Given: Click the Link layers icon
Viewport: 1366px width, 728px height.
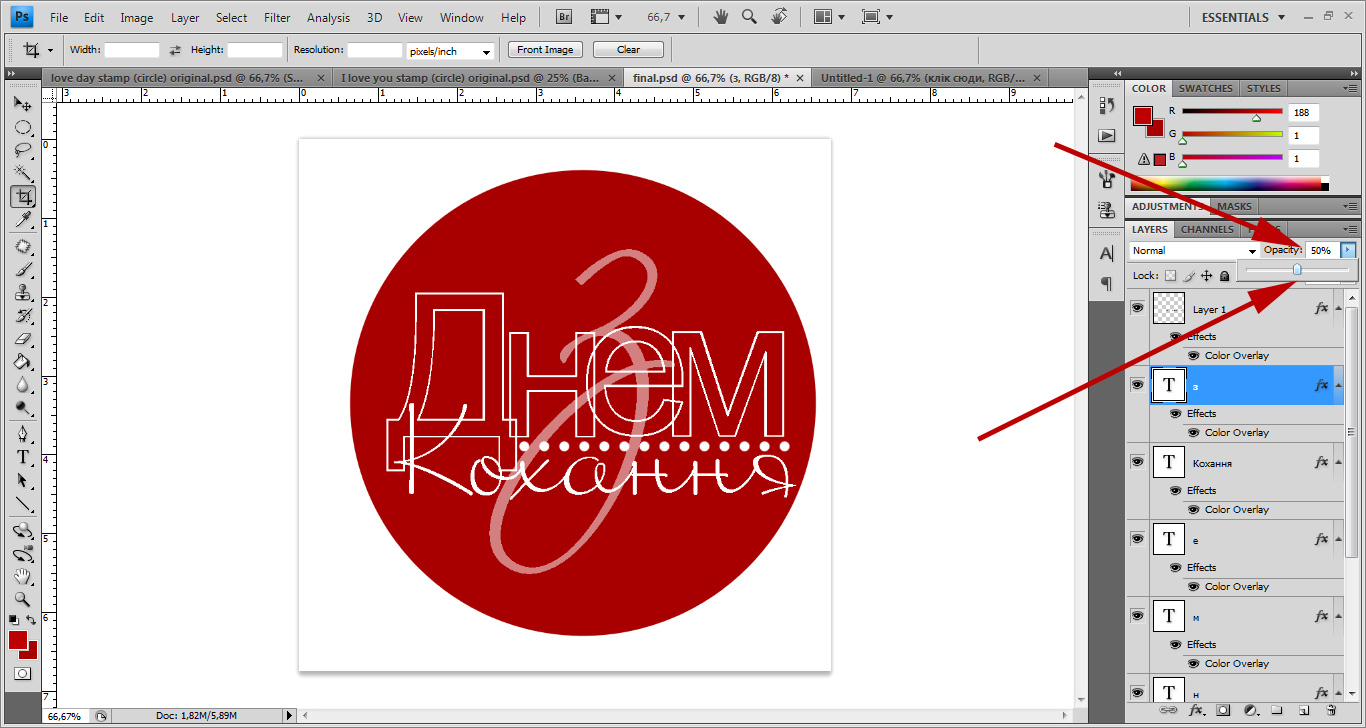Looking at the screenshot, I should click(x=1167, y=710).
